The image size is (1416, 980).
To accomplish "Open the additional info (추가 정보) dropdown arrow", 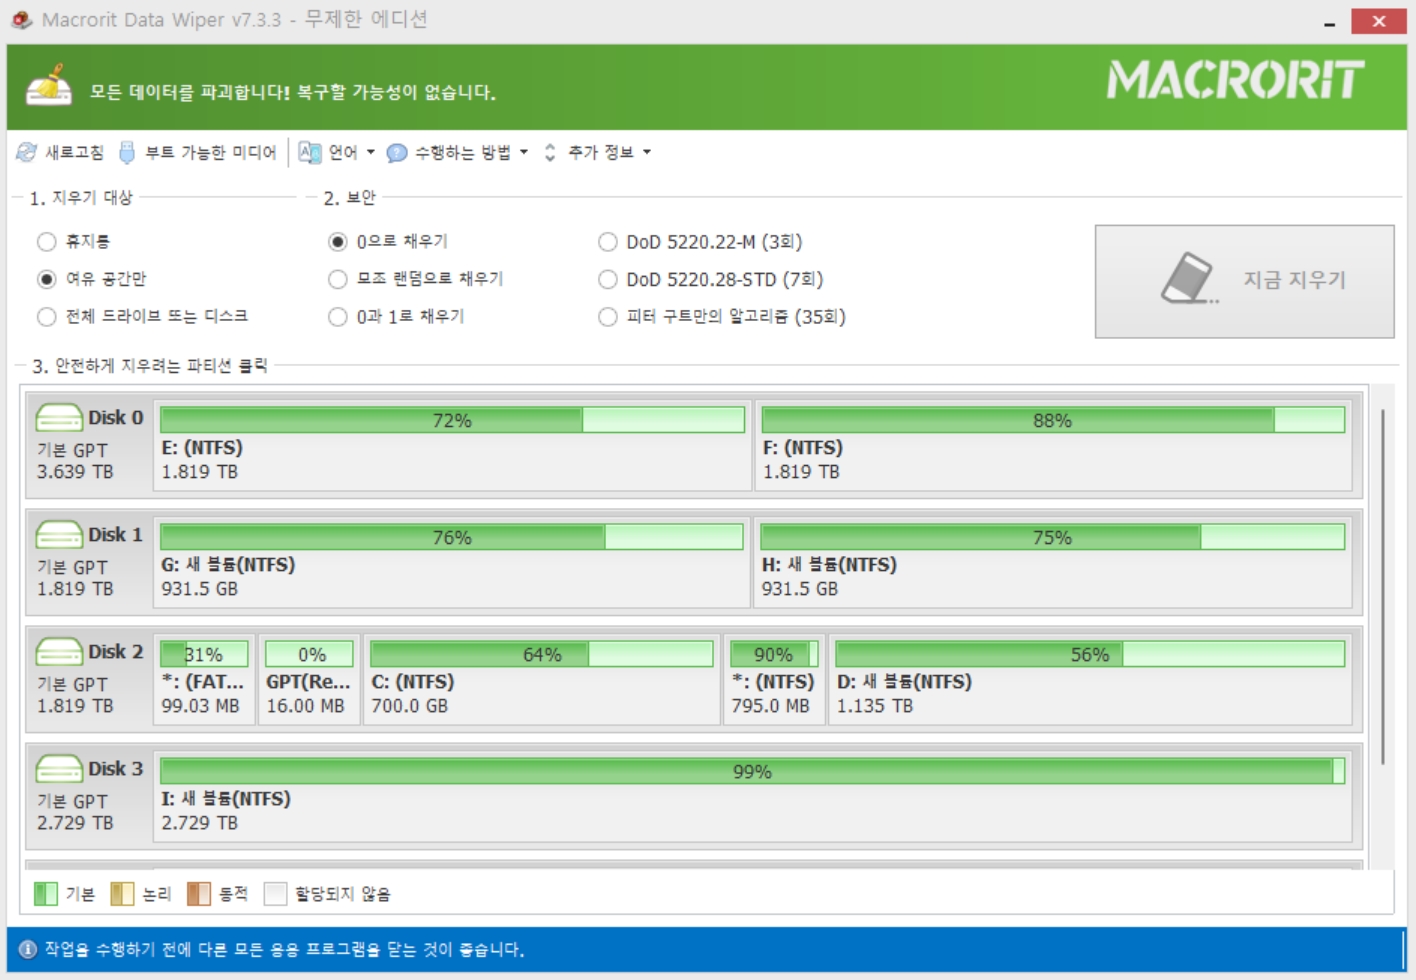I will tap(647, 152).
